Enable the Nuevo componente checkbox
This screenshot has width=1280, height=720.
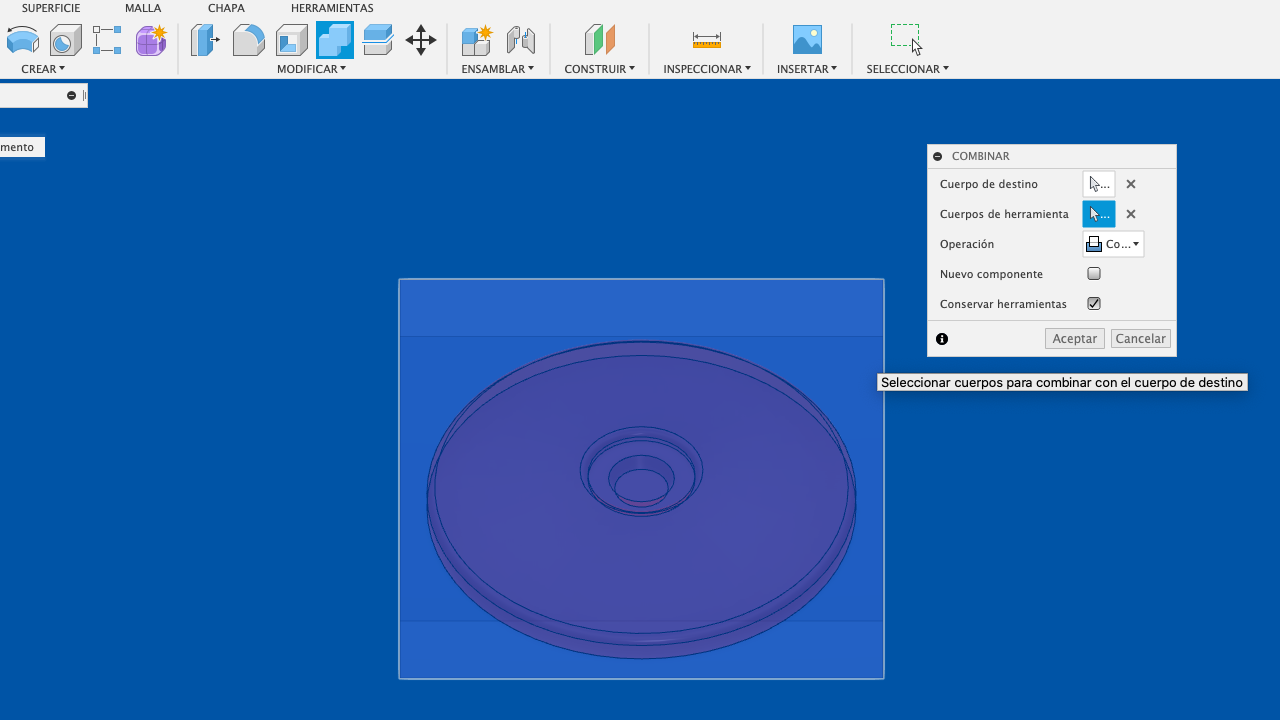1094,274
